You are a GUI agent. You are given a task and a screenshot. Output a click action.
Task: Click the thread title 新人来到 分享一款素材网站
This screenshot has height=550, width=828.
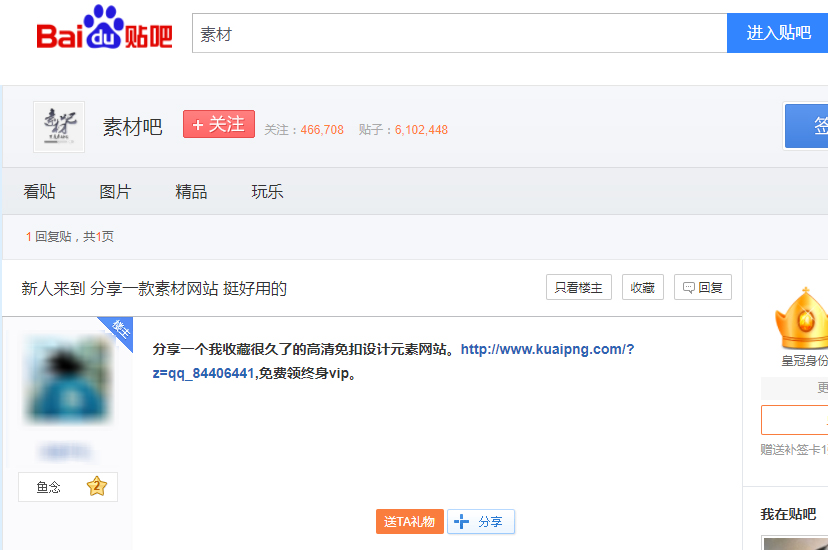[x=154, y=289]
